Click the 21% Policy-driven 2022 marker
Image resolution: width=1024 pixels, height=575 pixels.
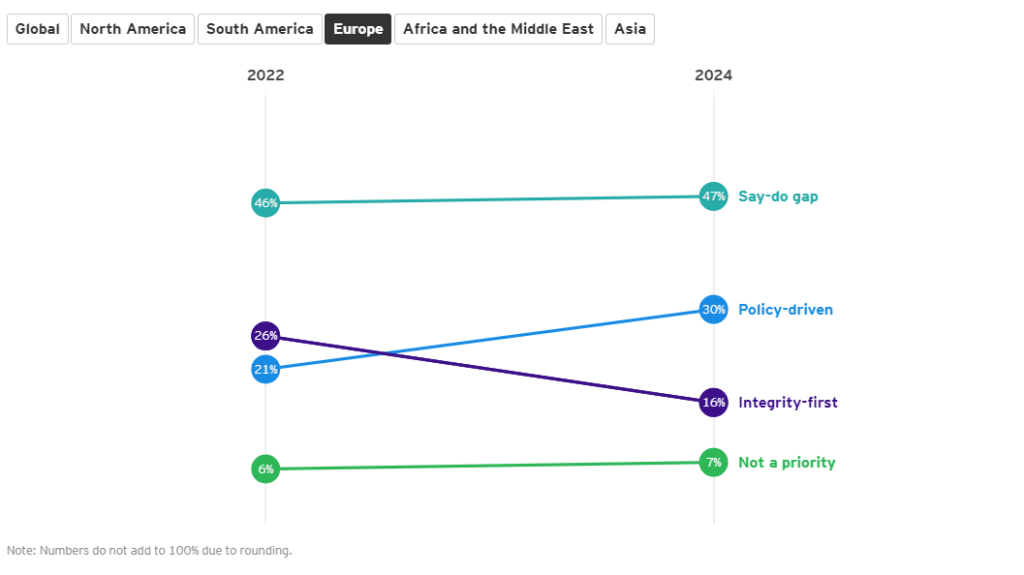[x=266, y=369]
